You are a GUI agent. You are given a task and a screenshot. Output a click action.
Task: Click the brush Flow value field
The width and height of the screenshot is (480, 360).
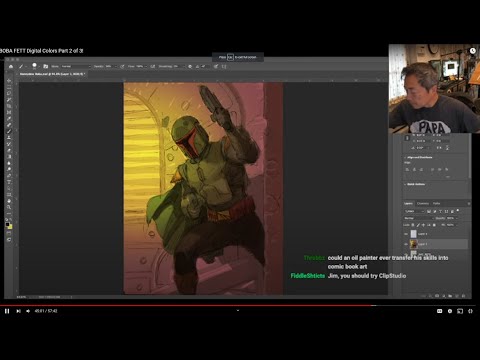(140, 66)
